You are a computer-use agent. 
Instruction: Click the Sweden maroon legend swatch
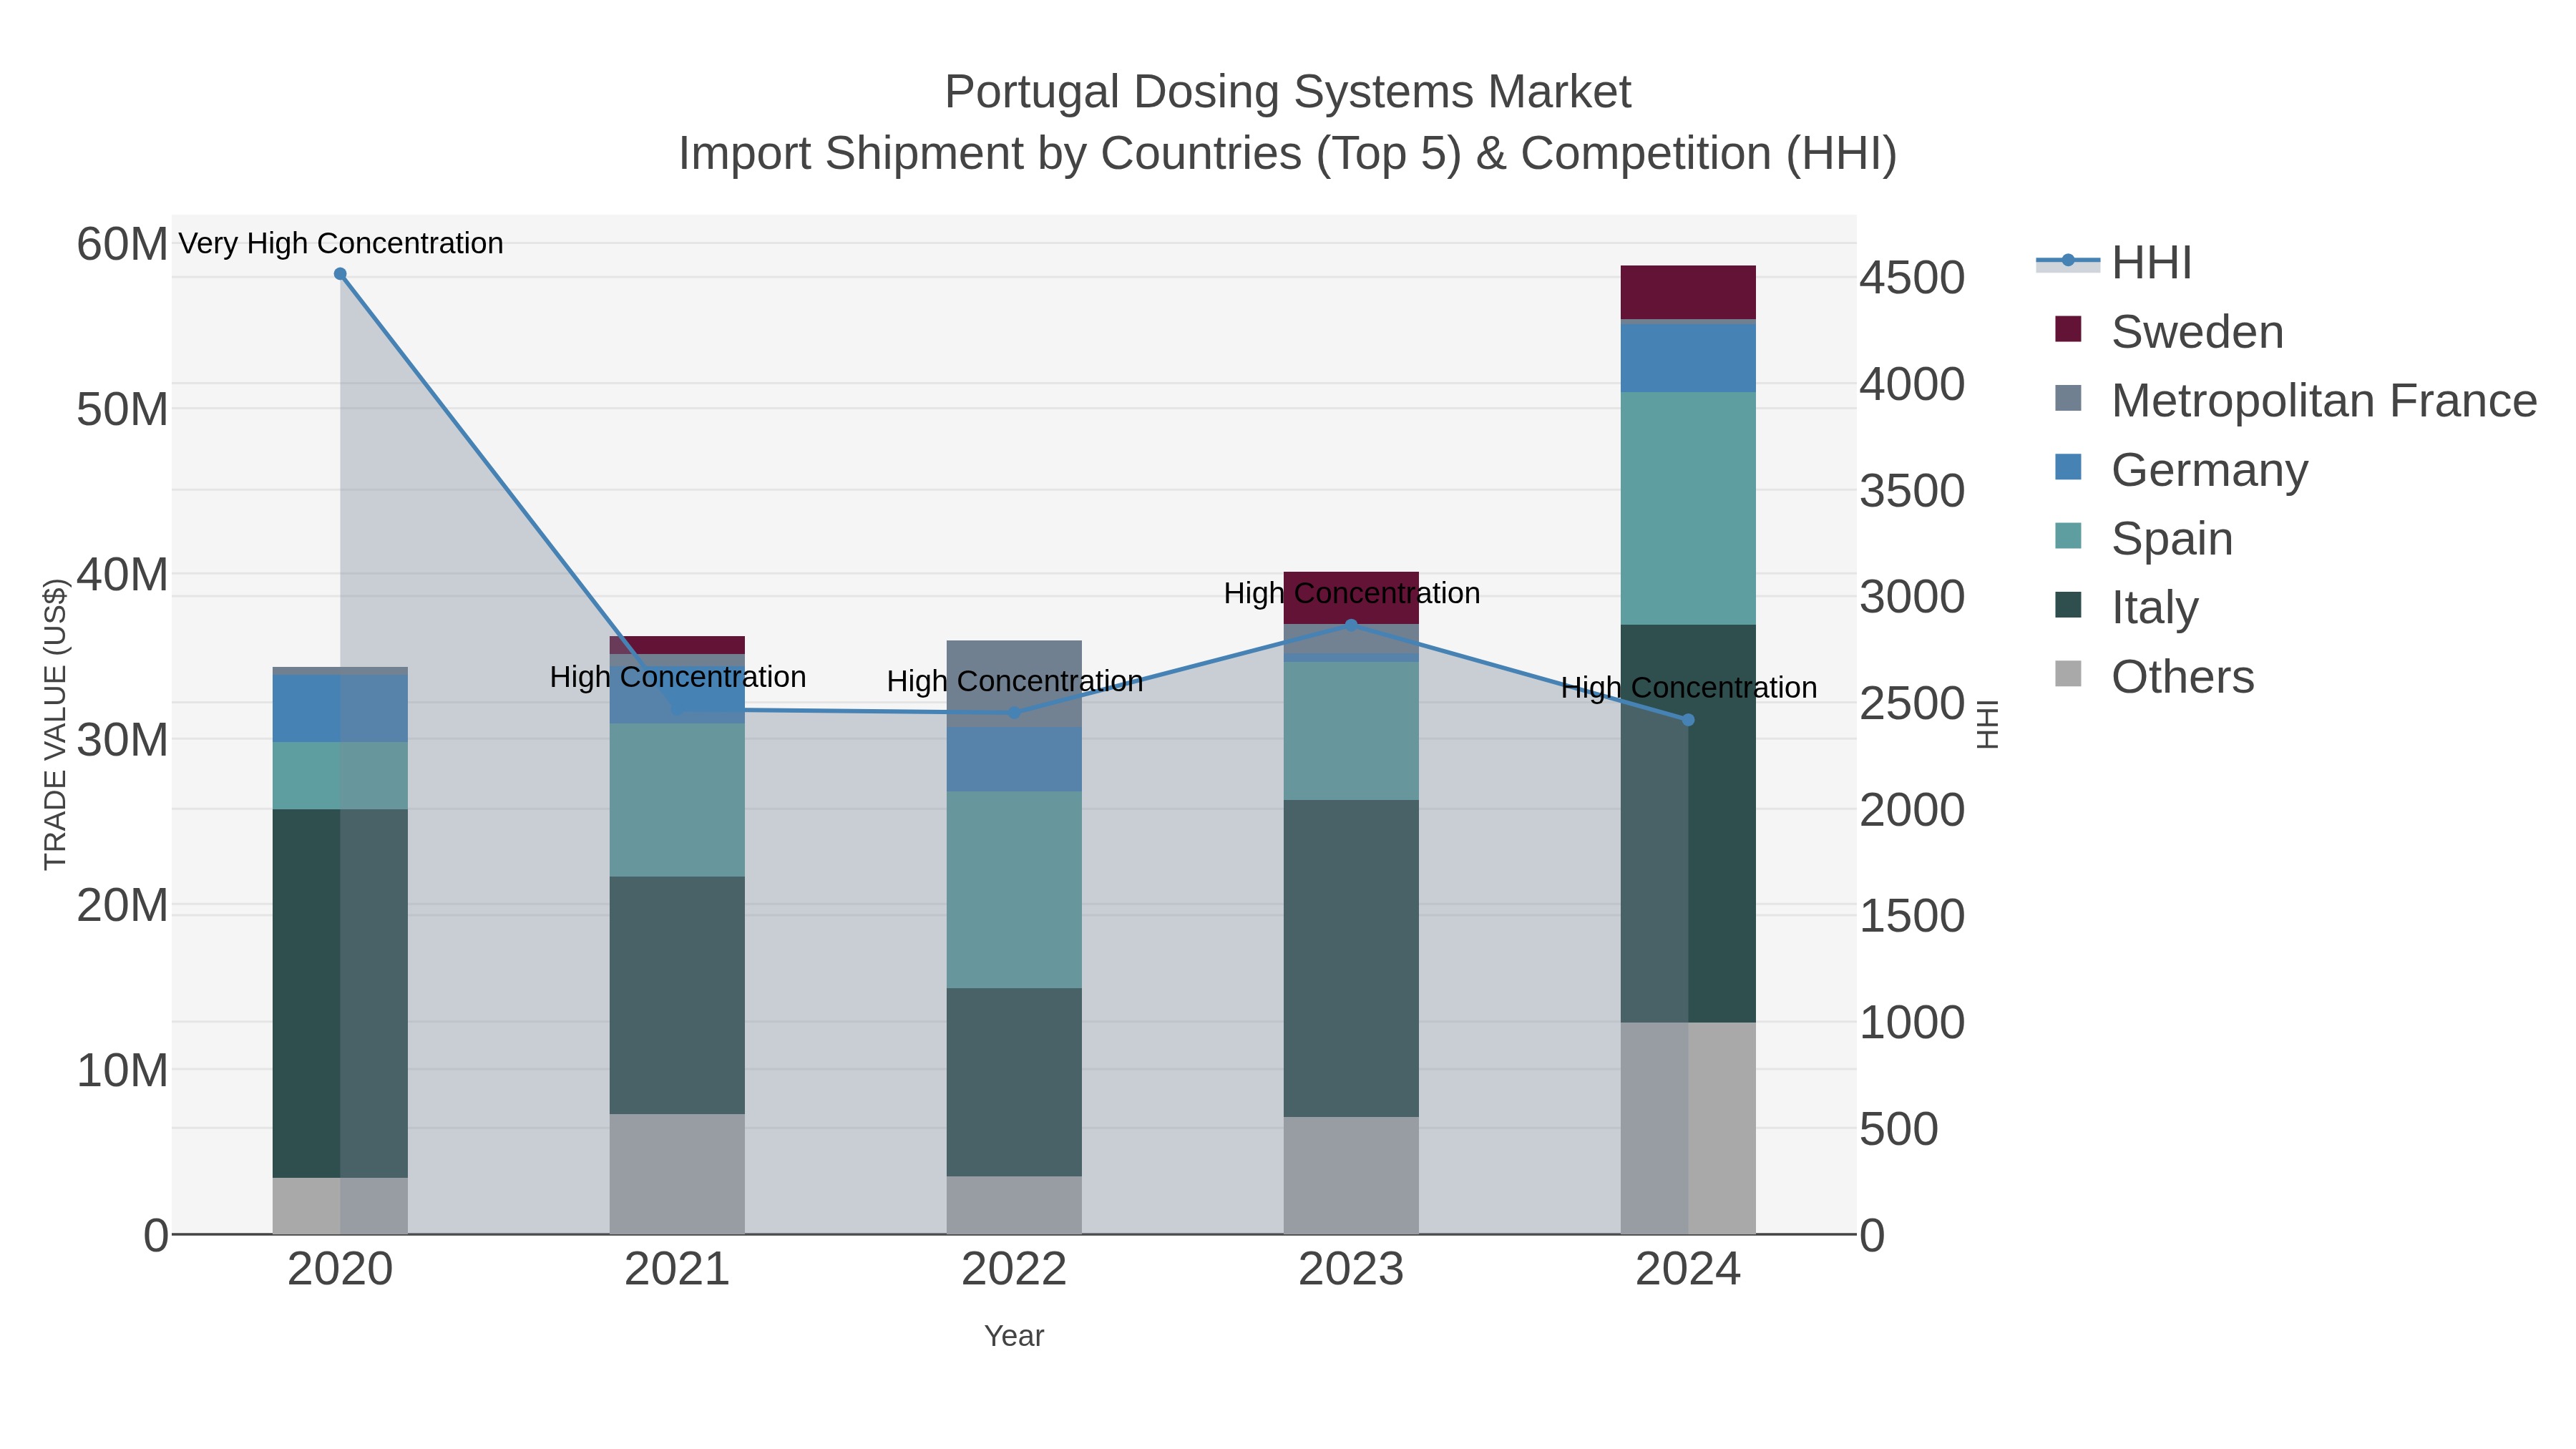click(2068, 329)
